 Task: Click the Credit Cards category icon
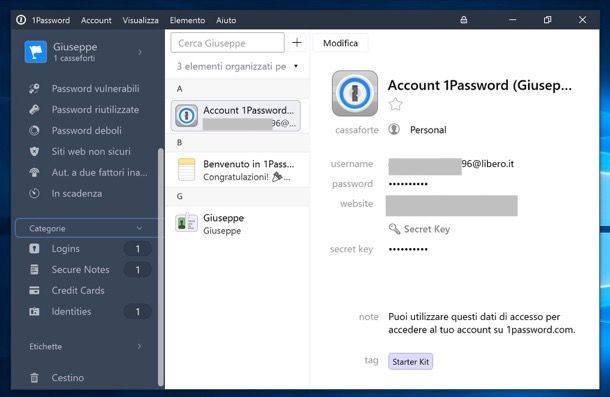click(x=34, y=290)
